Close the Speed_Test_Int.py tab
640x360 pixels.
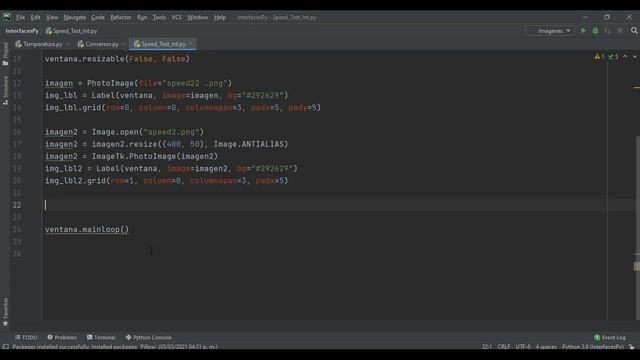[191, 44]
